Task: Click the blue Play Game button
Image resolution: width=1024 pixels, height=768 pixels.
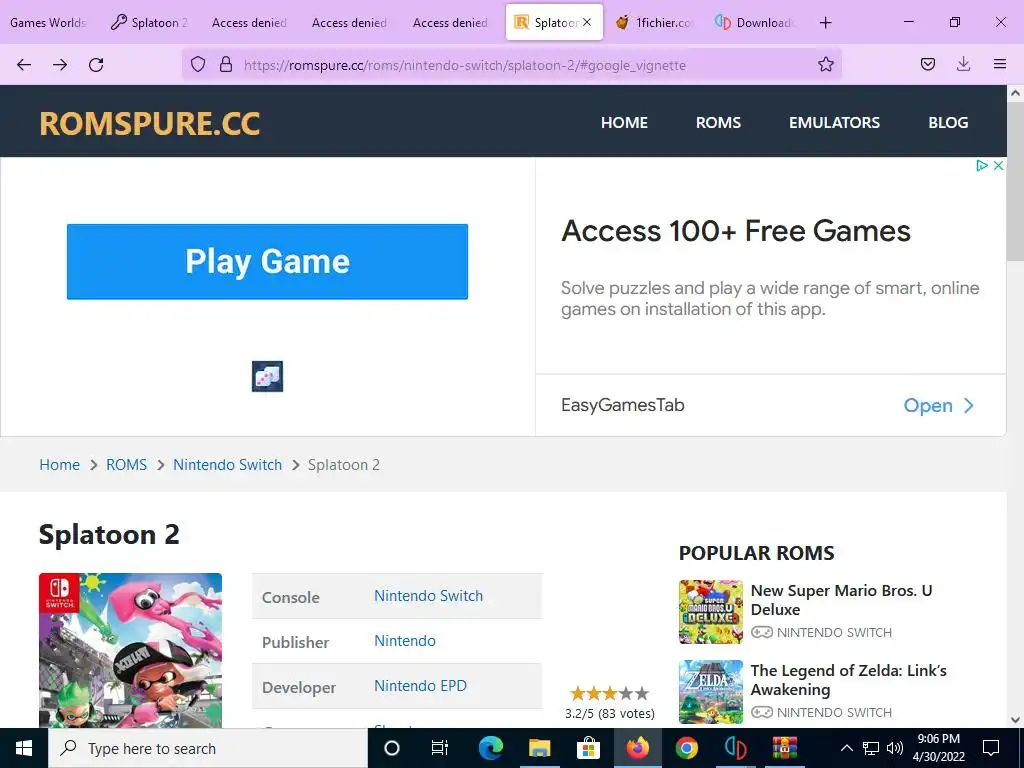Action: (267, 261)
